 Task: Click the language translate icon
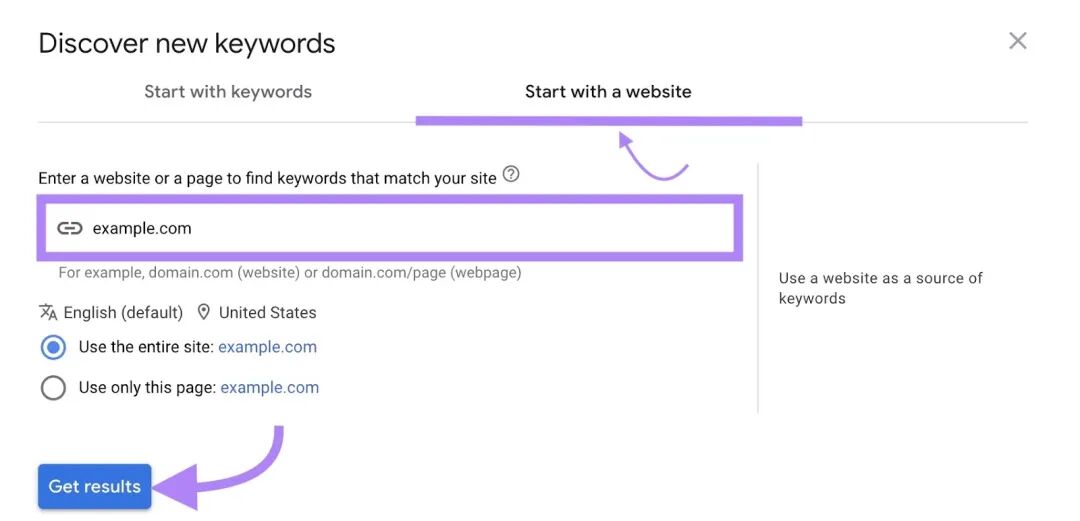click(48, 312)
